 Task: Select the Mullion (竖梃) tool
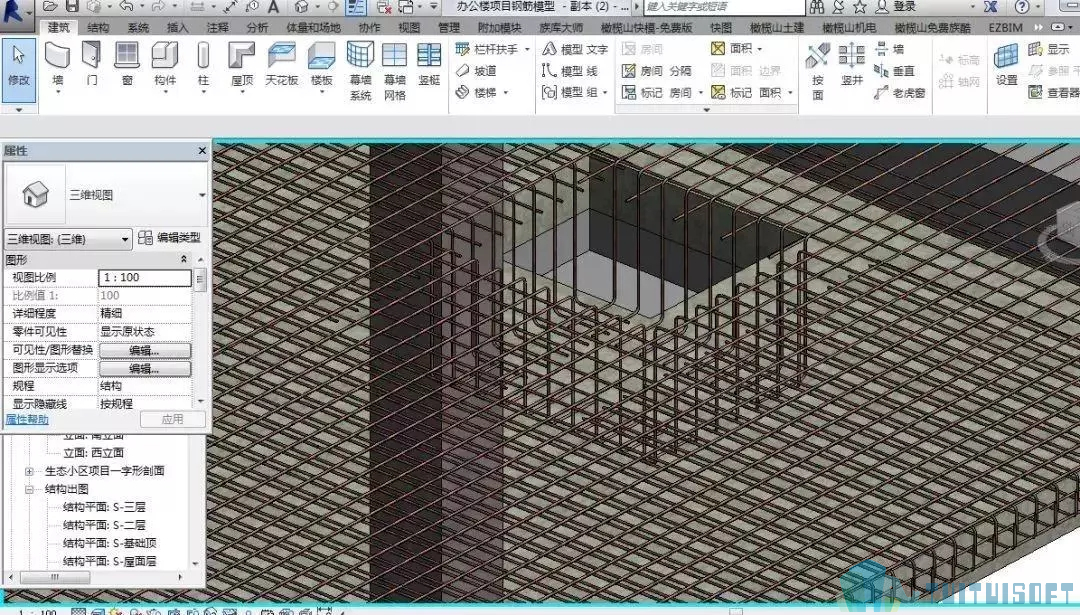click(x=429, y=64)
